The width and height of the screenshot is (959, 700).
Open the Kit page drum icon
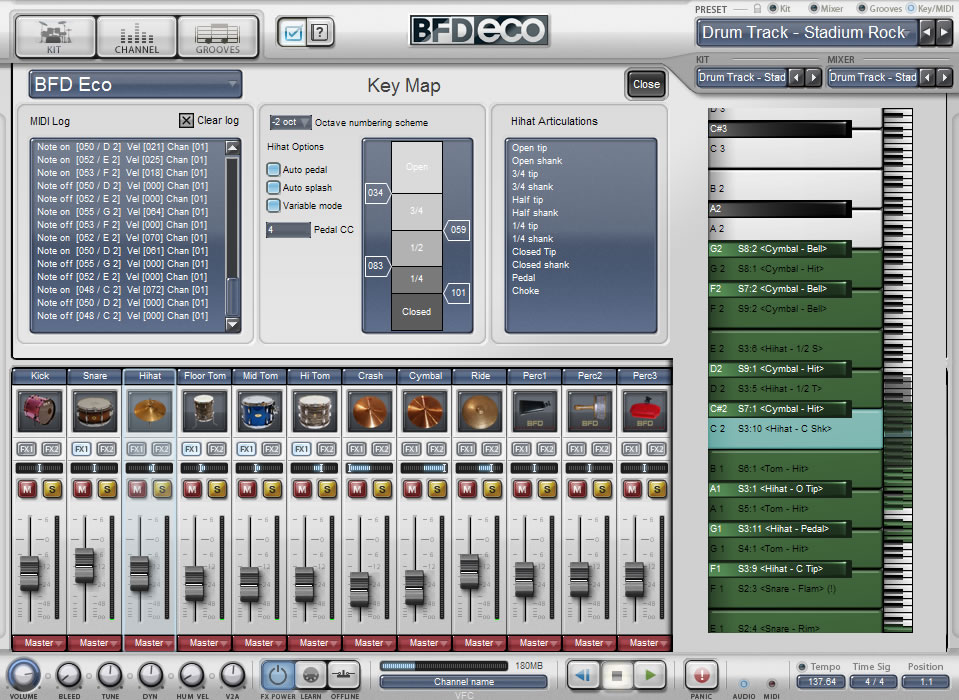coord(55,37)
